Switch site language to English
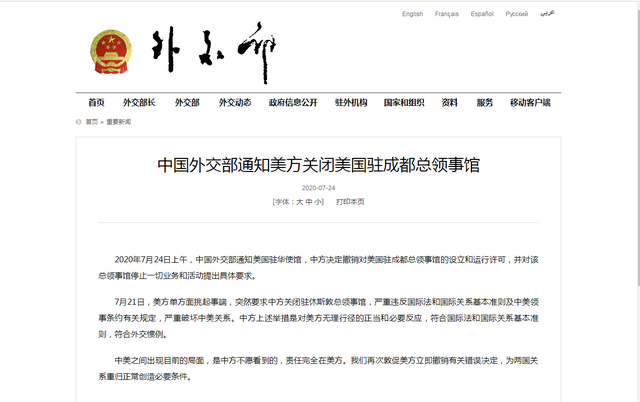This screenshot has height=402, width=640. (x=412, y=14)
